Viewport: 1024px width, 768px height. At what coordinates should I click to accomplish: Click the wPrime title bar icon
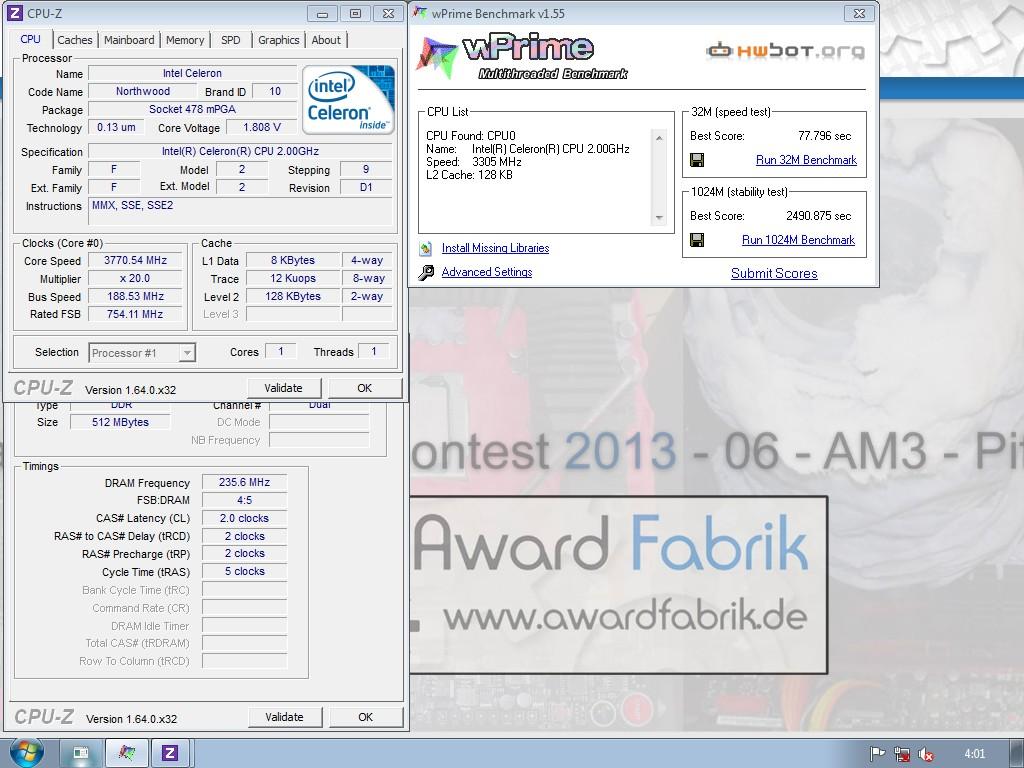(421, 13)
